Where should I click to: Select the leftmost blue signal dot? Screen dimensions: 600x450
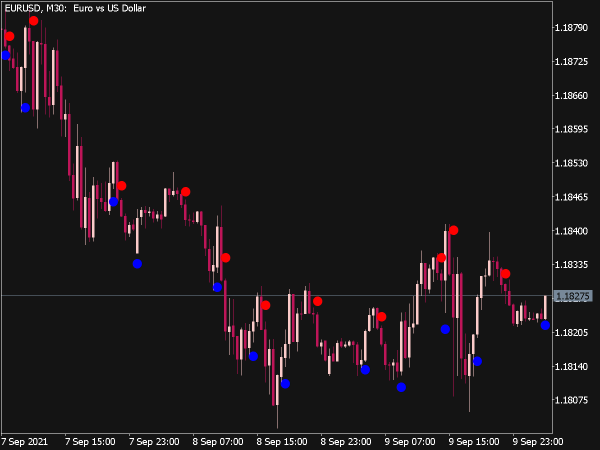(5, 55)
